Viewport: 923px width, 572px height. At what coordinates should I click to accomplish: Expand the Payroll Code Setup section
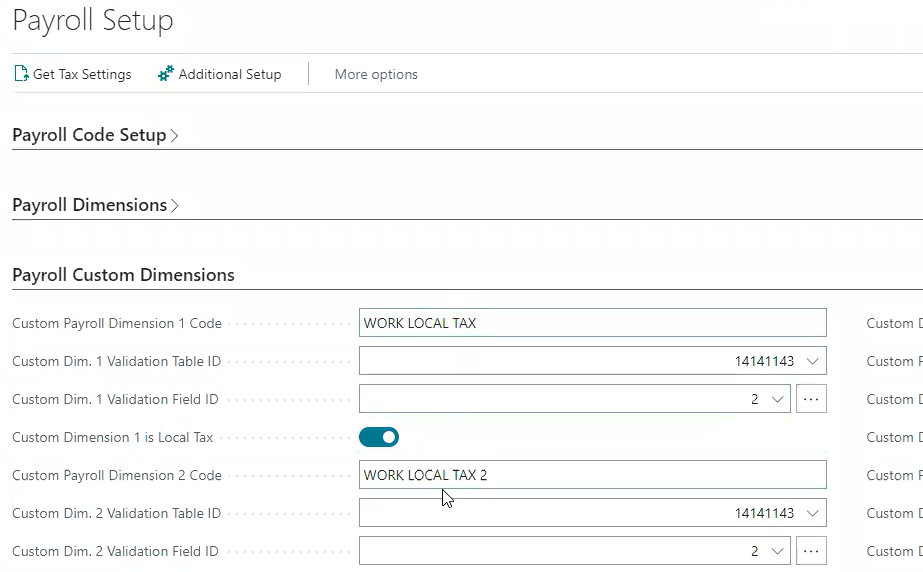tap(89, 135)
